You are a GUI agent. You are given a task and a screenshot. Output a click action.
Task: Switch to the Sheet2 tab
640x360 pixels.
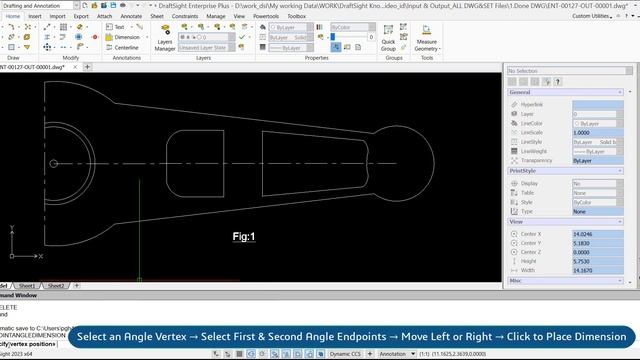[x=56, y=286]
